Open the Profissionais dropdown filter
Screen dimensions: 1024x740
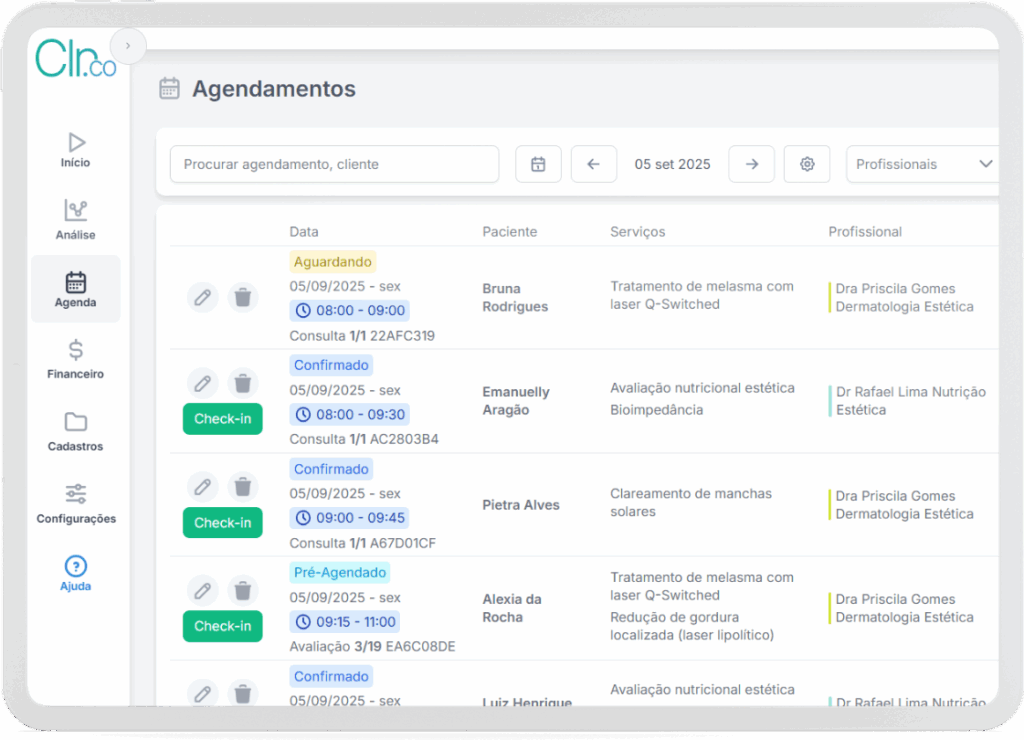pyautogui.click(x=923, y=164)
